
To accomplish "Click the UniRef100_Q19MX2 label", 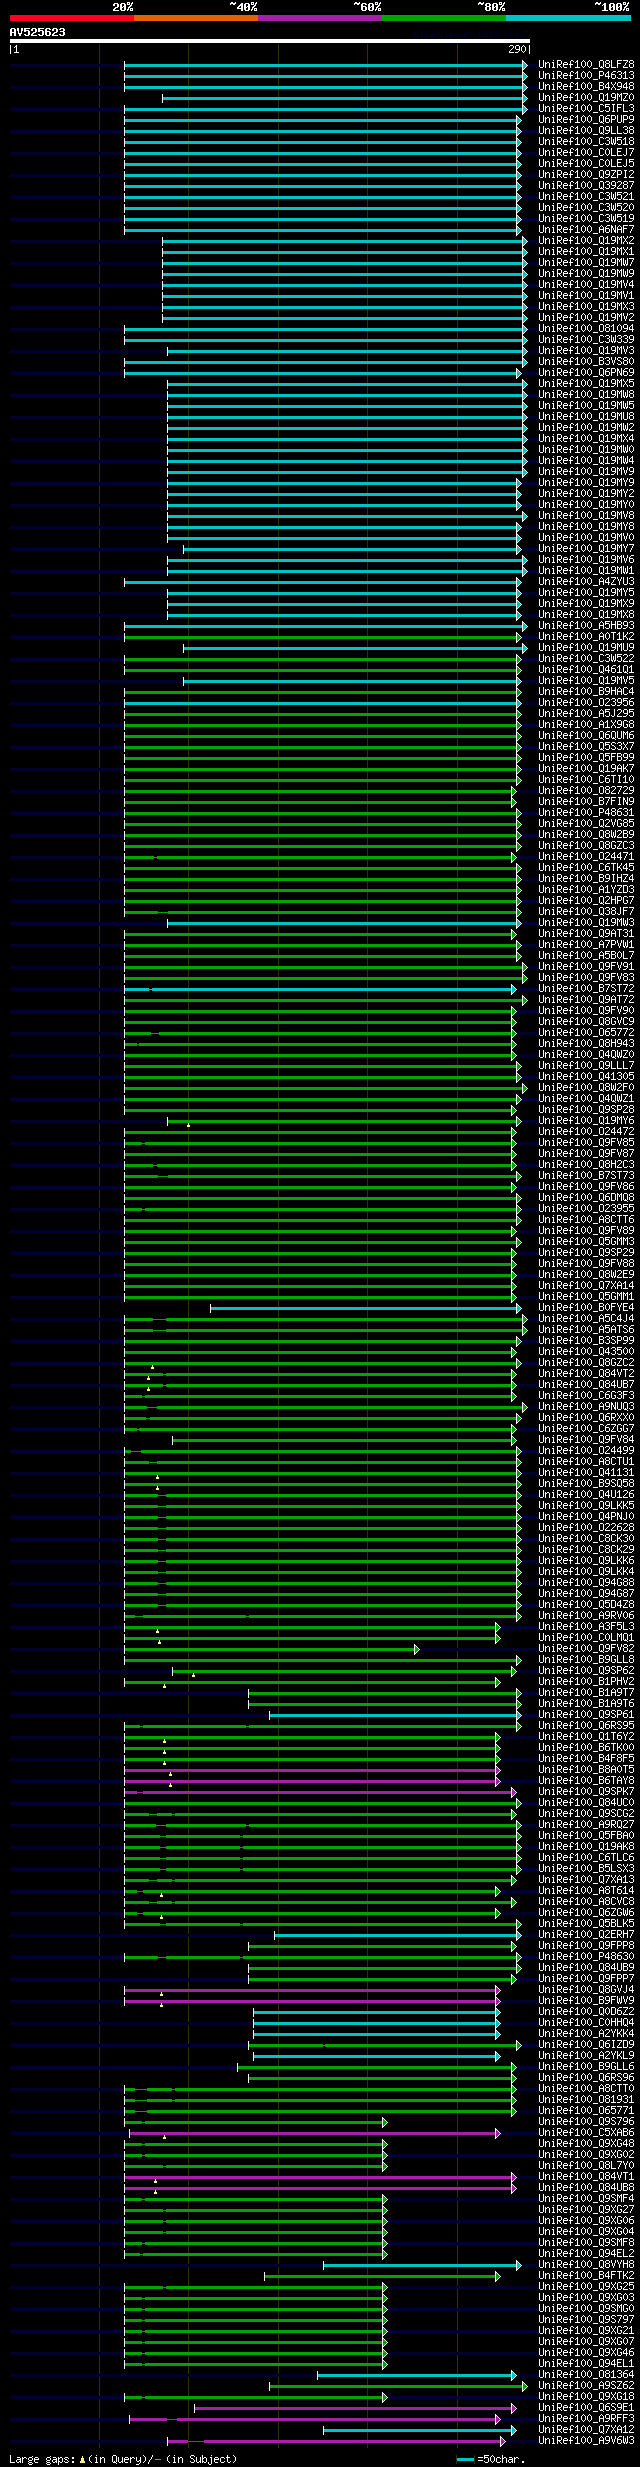I will point(586,240).
